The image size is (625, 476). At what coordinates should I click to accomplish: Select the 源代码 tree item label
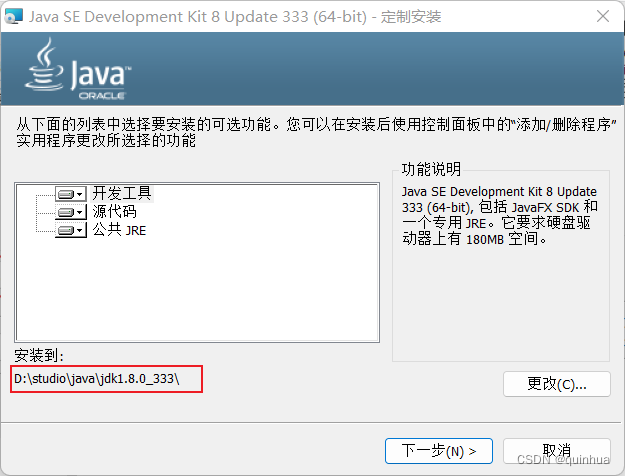click(x=114, y=212)
